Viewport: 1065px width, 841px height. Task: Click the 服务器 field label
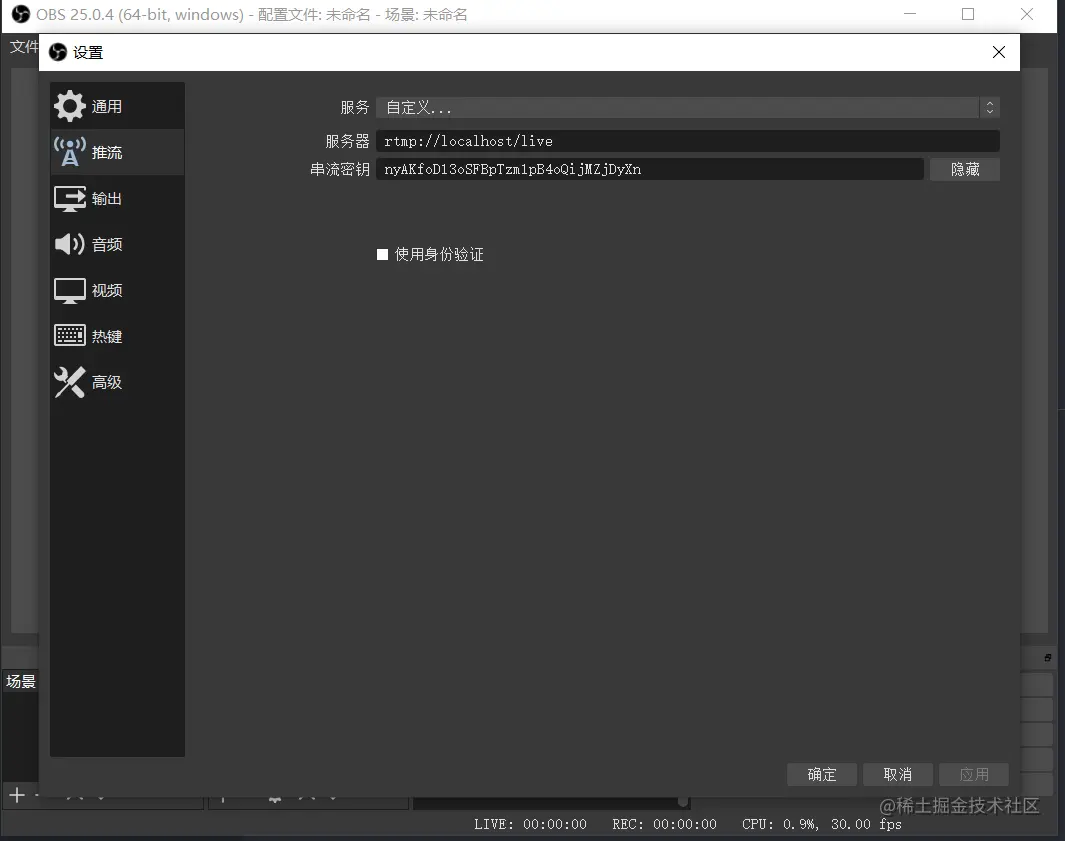[x=347, y=141]
